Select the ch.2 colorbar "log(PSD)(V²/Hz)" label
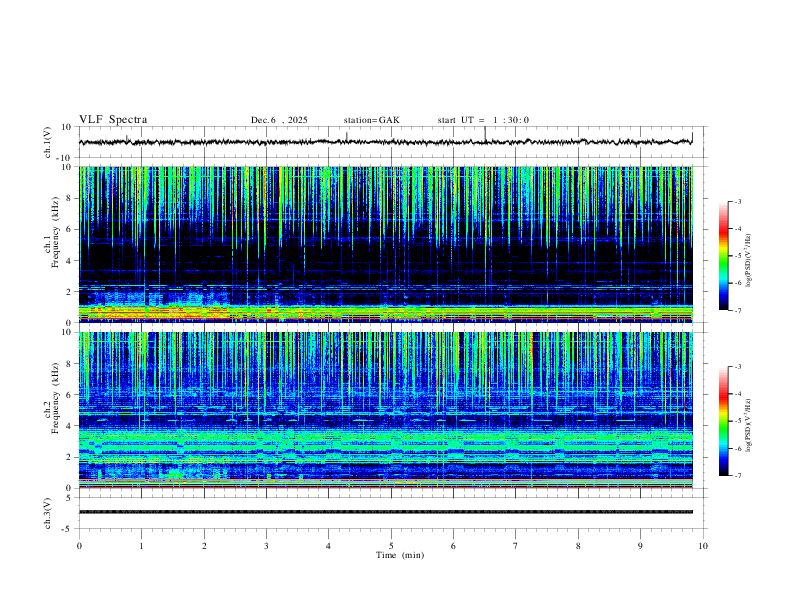 tap(748, 425)
